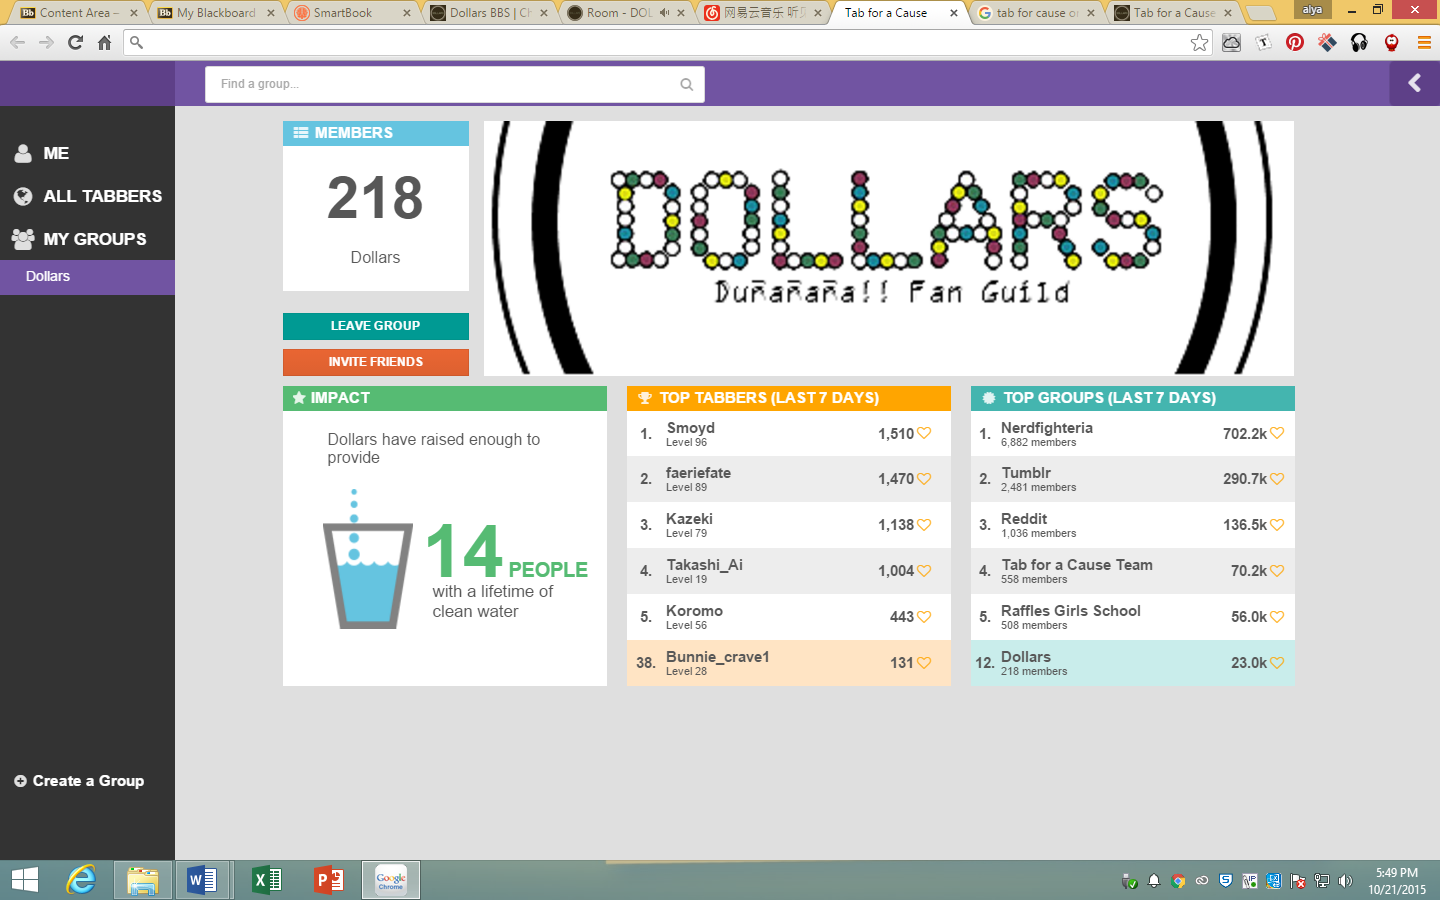
Task: Click the LEAVE GROUP button
Action: pyautogui.click(x=376, y=326)
